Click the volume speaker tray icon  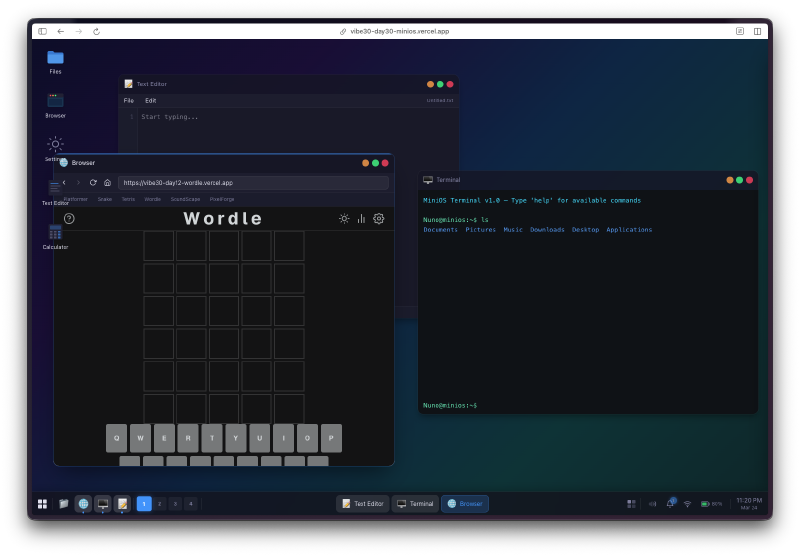(652, 504)
